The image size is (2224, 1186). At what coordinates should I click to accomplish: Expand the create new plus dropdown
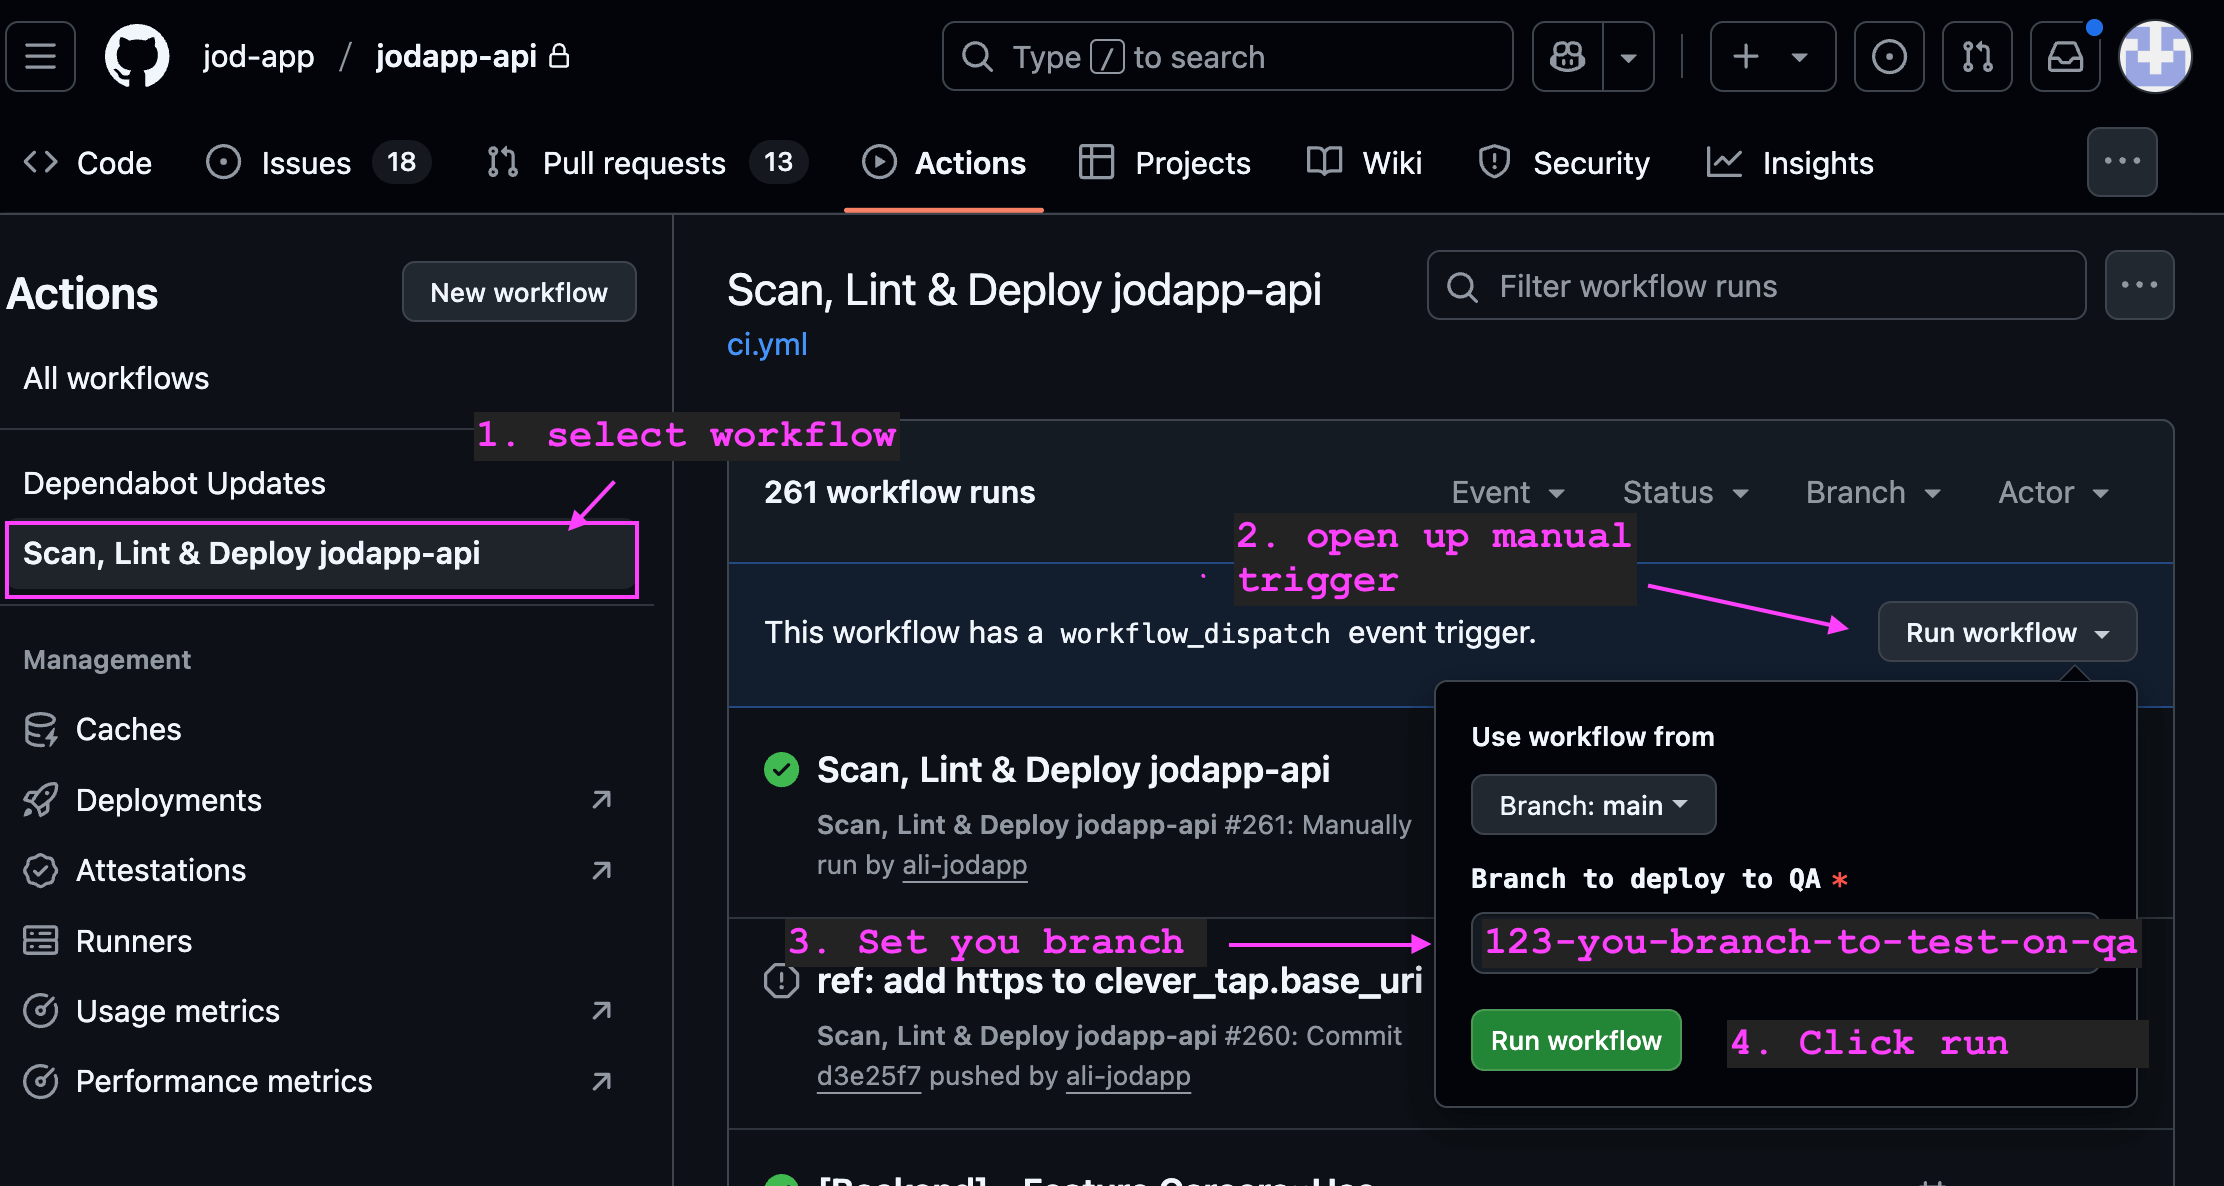[1772, 57]
